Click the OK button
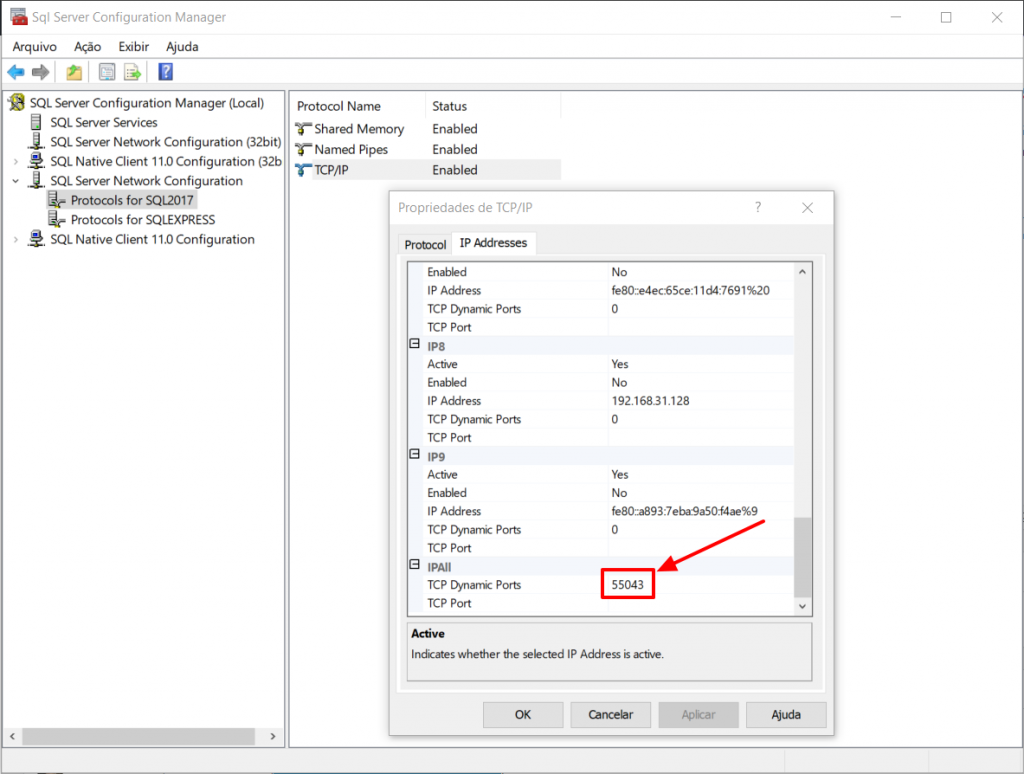Image resolution: width=1024 pixels, height=774 pixels. 523,715
